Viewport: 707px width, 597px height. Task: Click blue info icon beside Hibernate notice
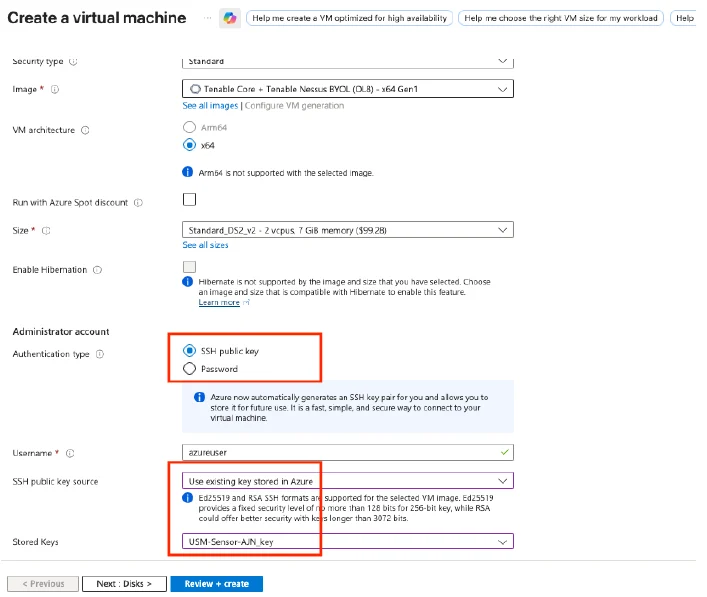[188, 282]
